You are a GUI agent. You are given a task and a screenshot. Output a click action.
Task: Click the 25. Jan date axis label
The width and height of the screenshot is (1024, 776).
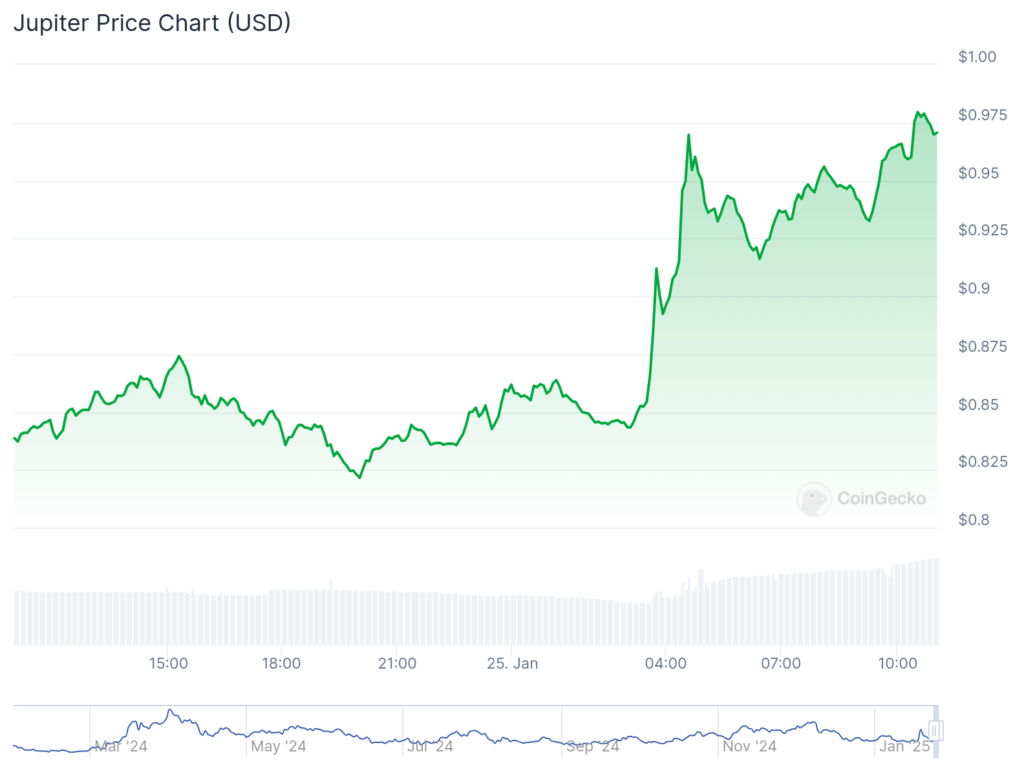[x=511, y=663]
